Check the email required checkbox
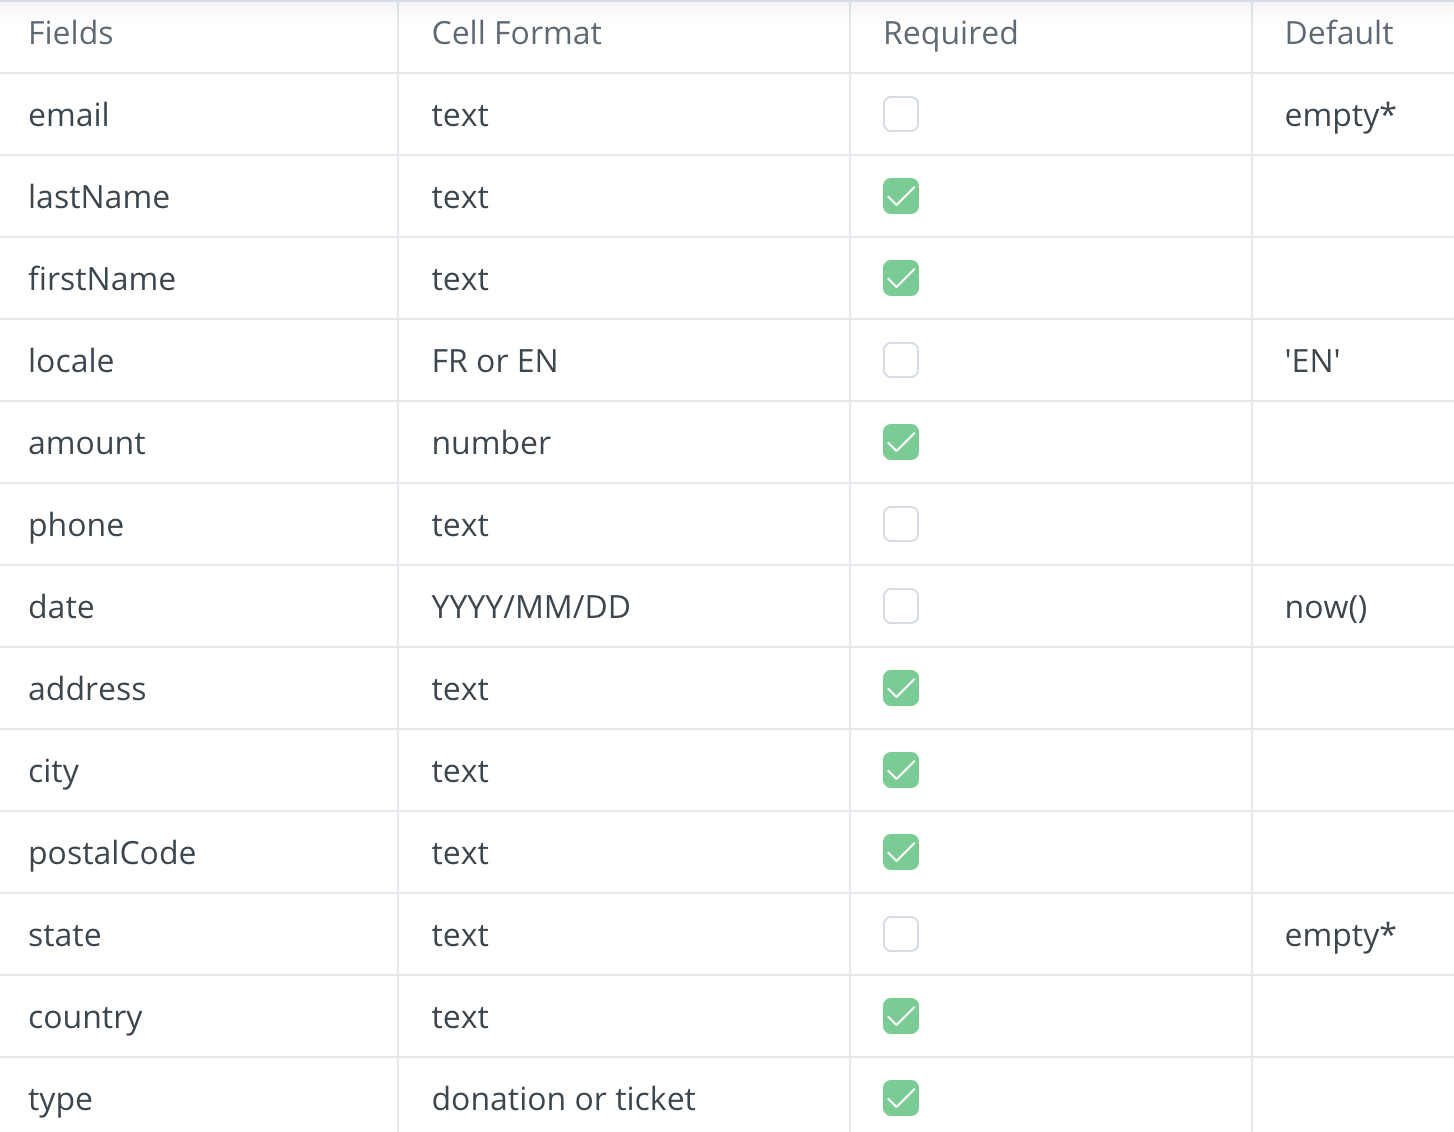 pos(900,115)
